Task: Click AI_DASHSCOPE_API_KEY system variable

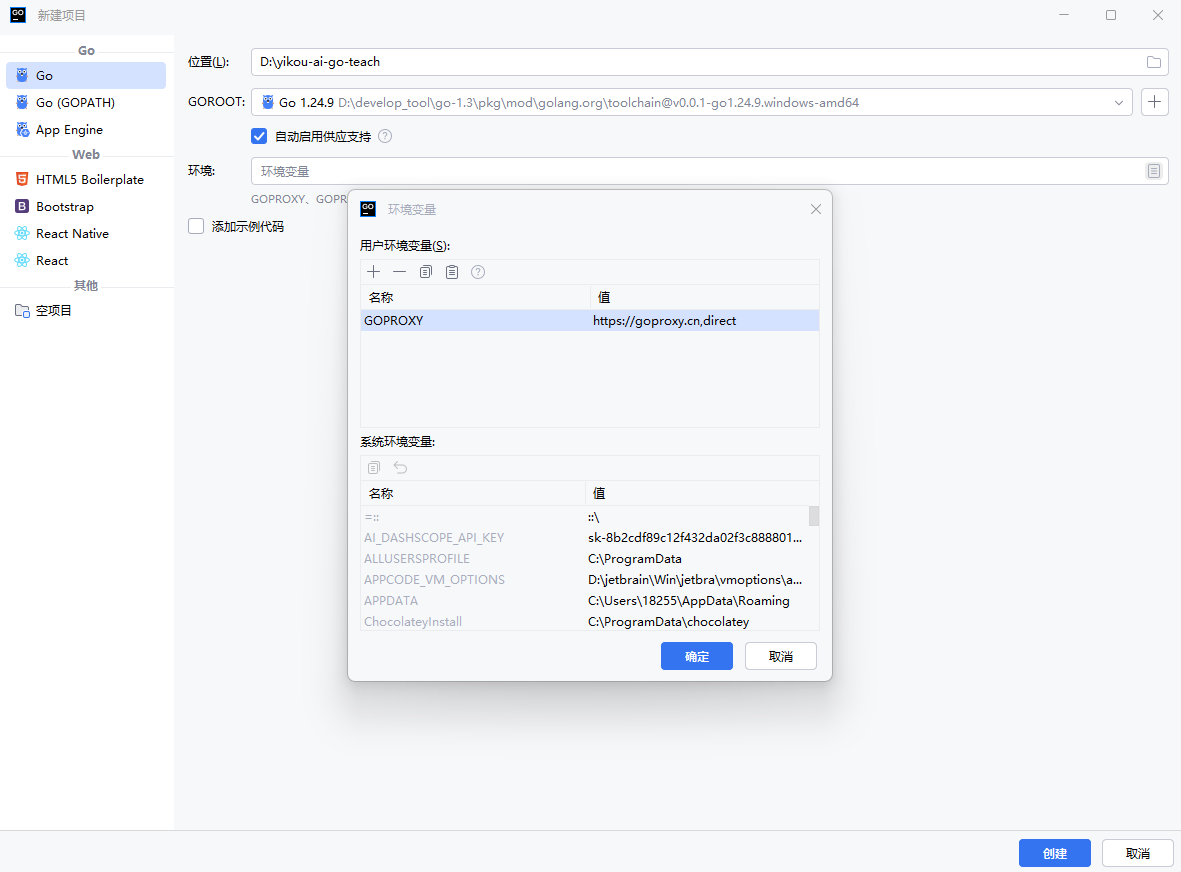Action: pos(434,538)
